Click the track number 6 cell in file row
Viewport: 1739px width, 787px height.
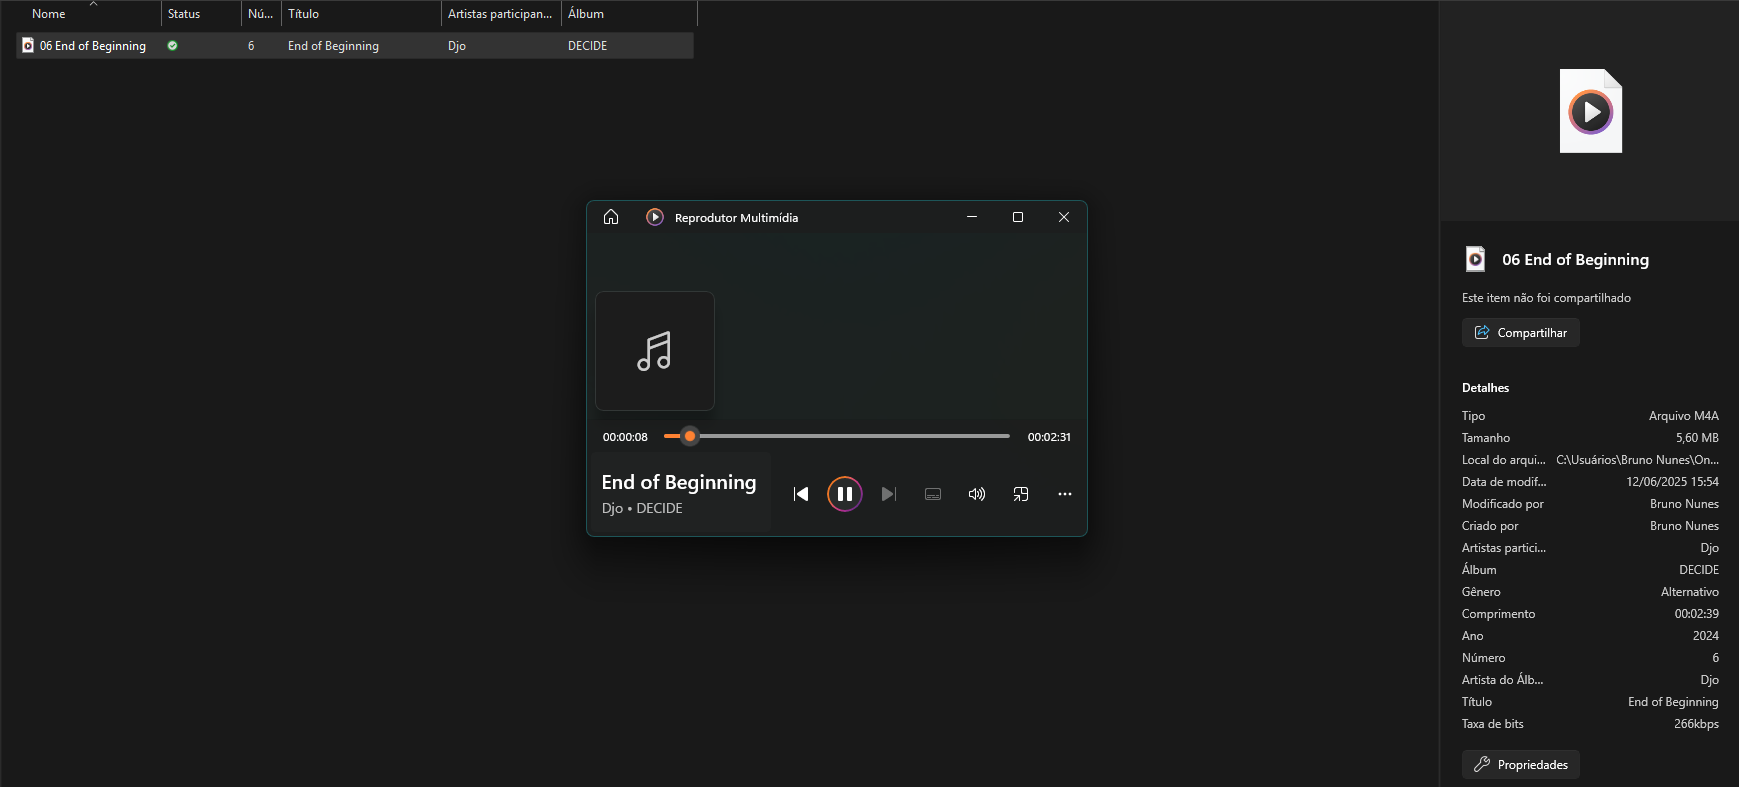point(251,46)
